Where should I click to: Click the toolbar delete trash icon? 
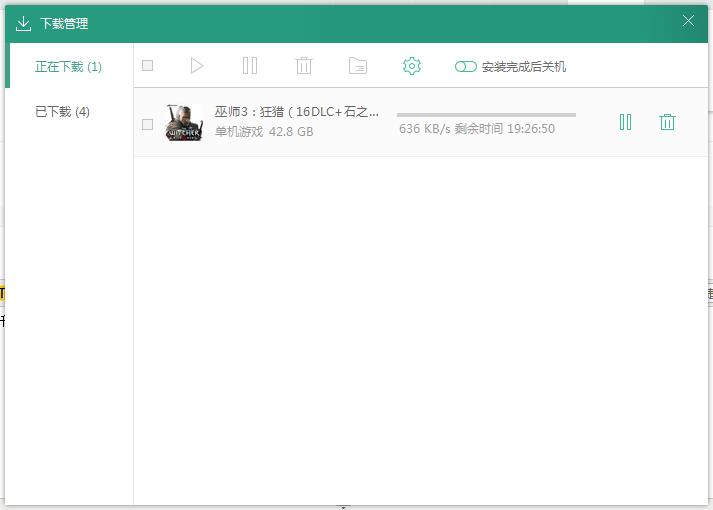pos(304,66)
